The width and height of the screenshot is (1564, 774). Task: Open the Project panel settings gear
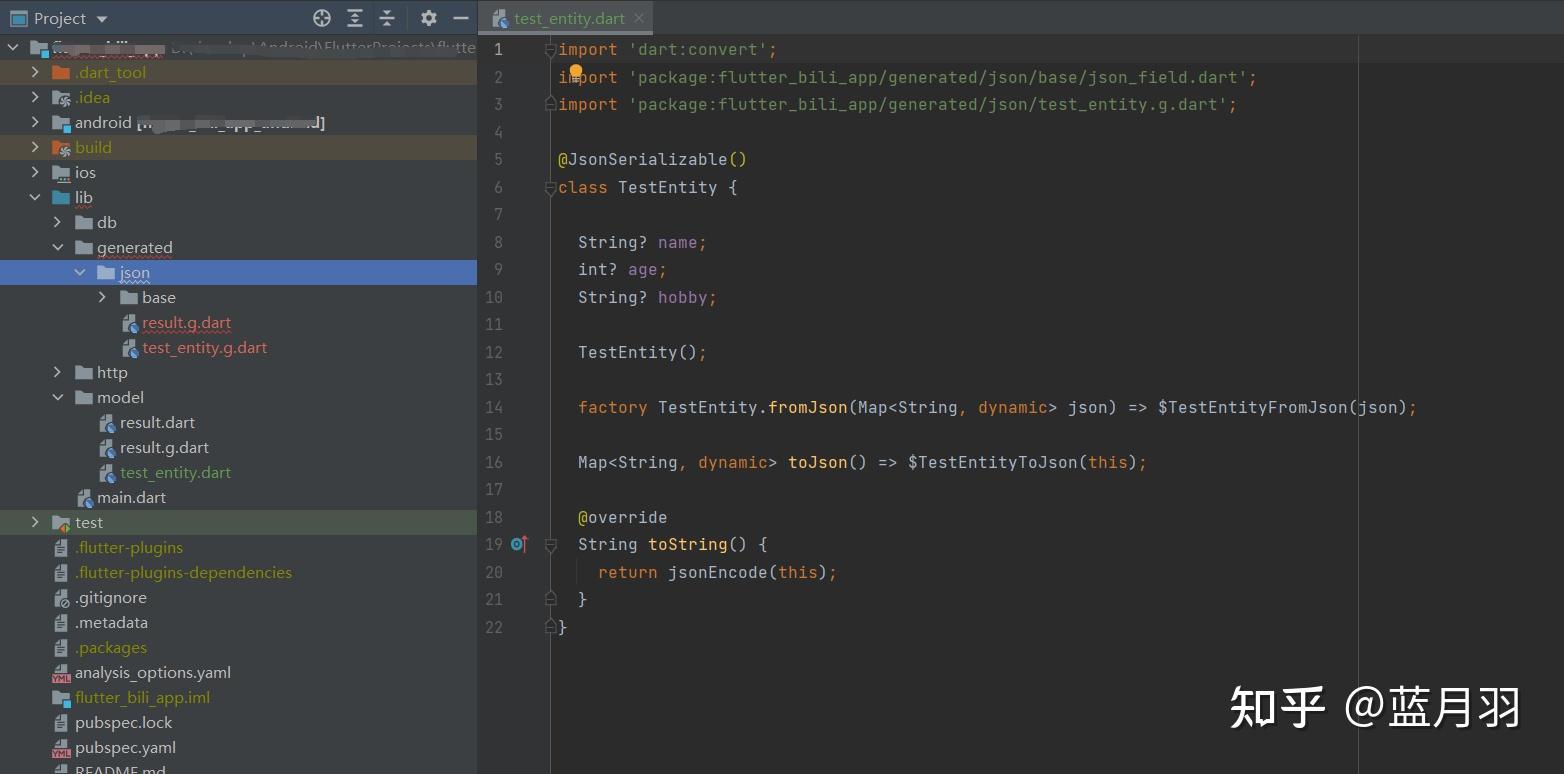[428, 17]
